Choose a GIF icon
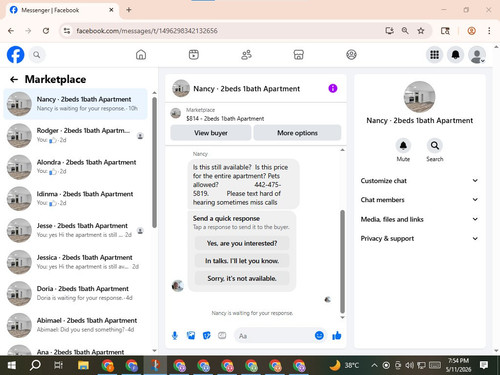Image resolution: width=500 pixels, height=375 pixels. tap(222, 336)
